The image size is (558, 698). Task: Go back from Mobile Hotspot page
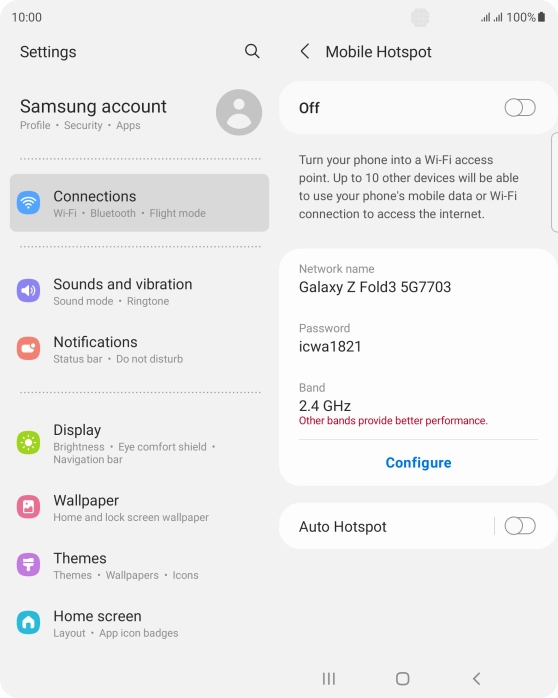pos(305,52)
